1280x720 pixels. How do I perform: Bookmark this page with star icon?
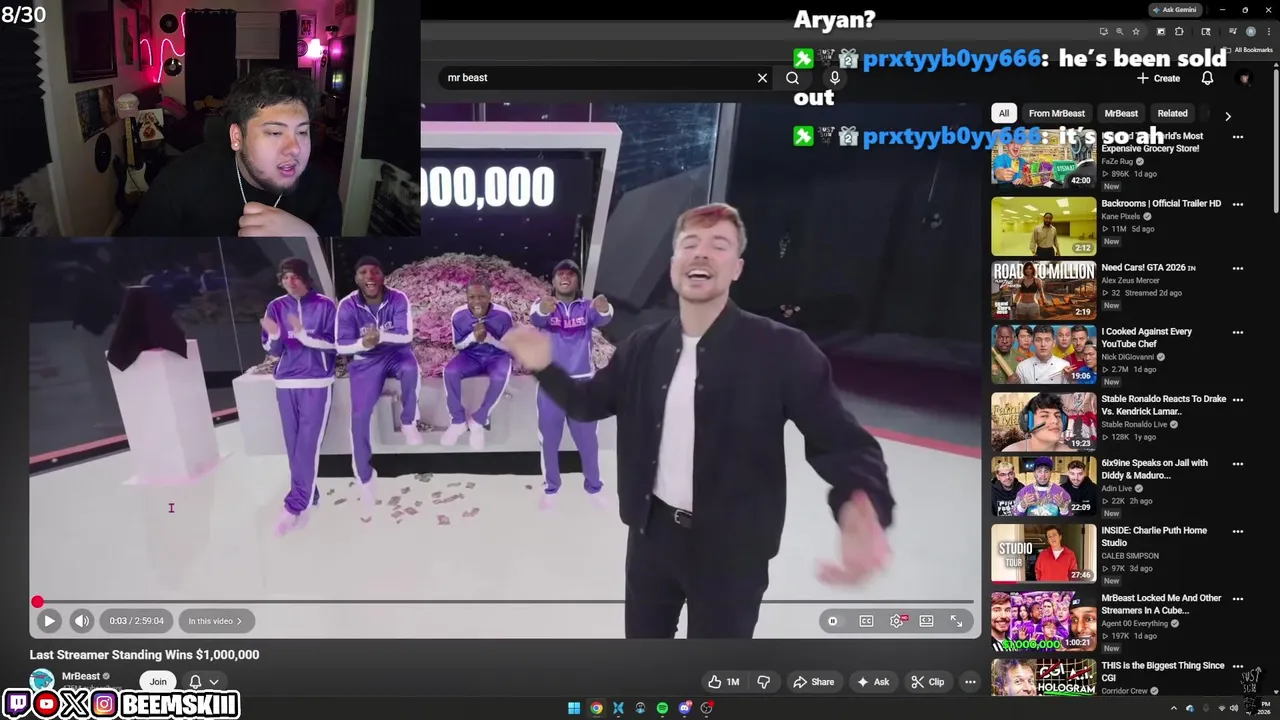tap(1136, 31)
